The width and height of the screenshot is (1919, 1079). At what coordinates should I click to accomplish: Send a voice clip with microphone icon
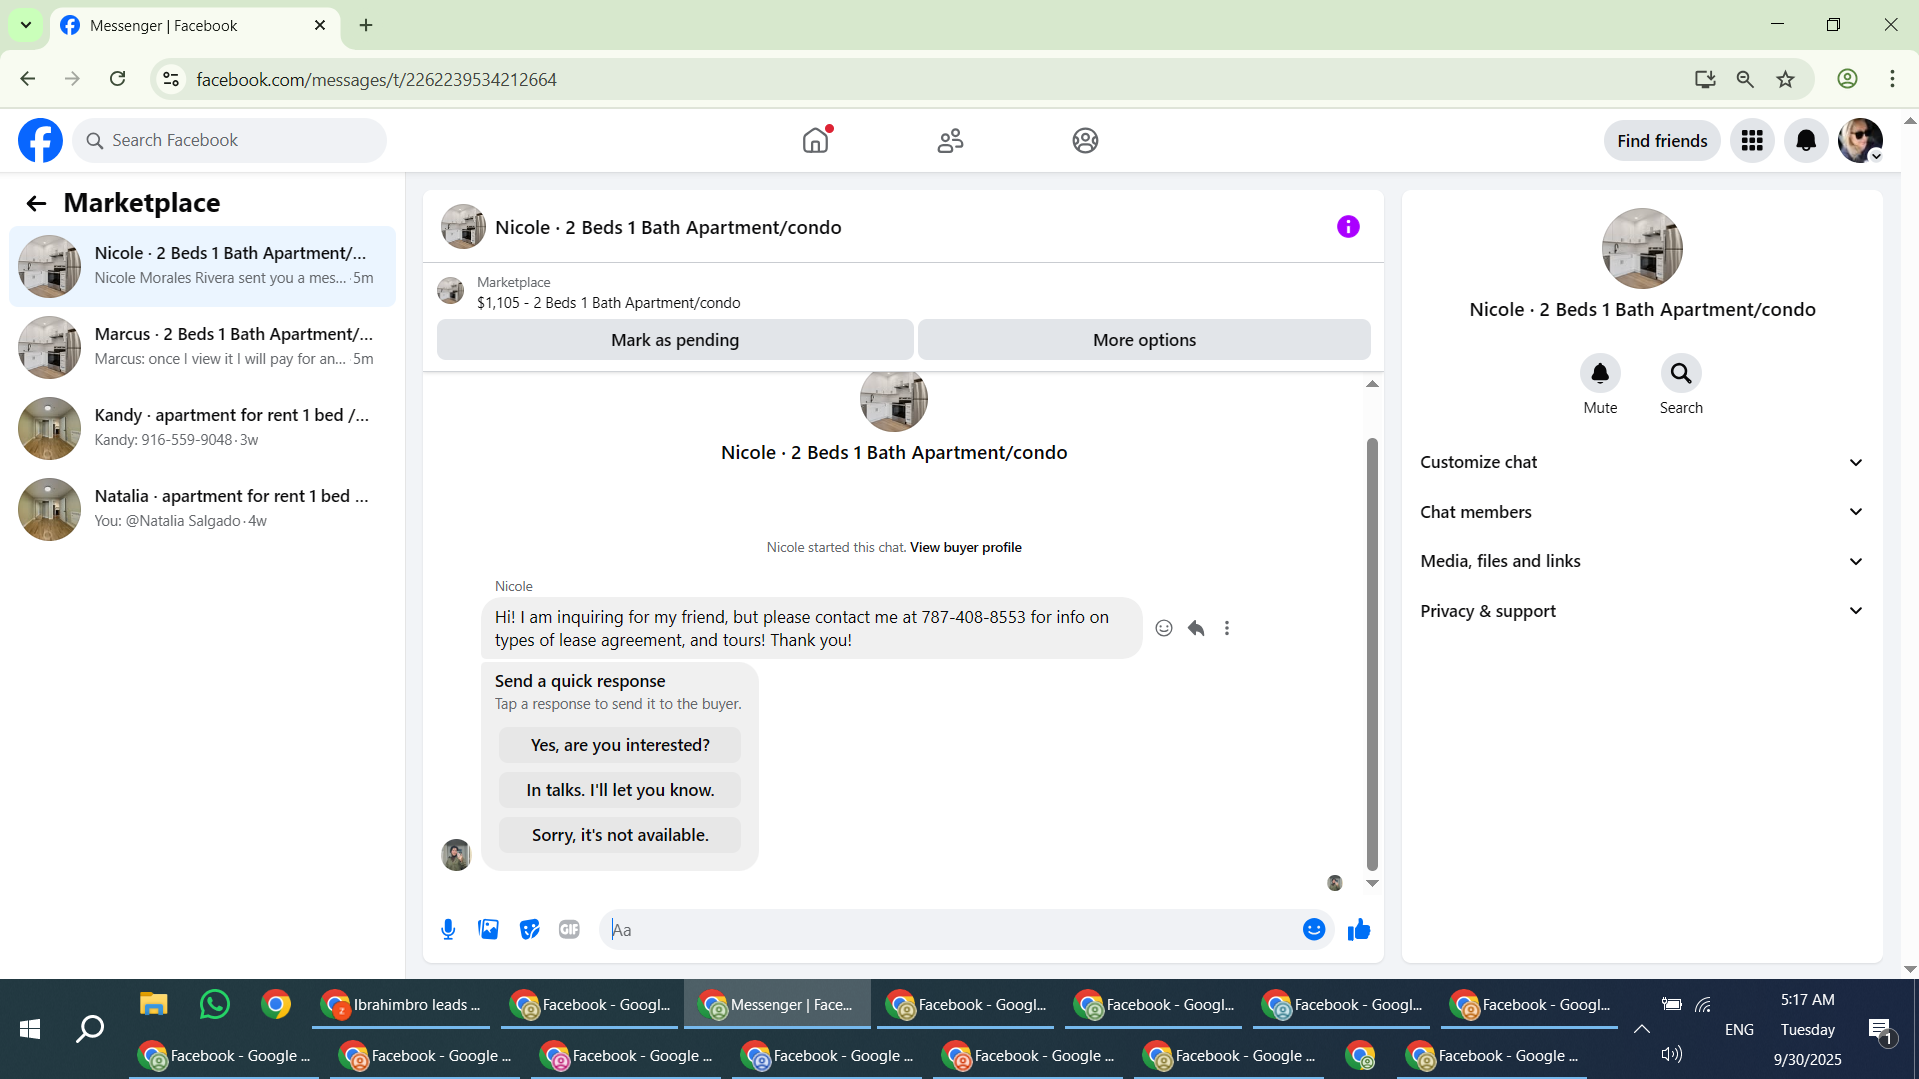coord(448,930)
